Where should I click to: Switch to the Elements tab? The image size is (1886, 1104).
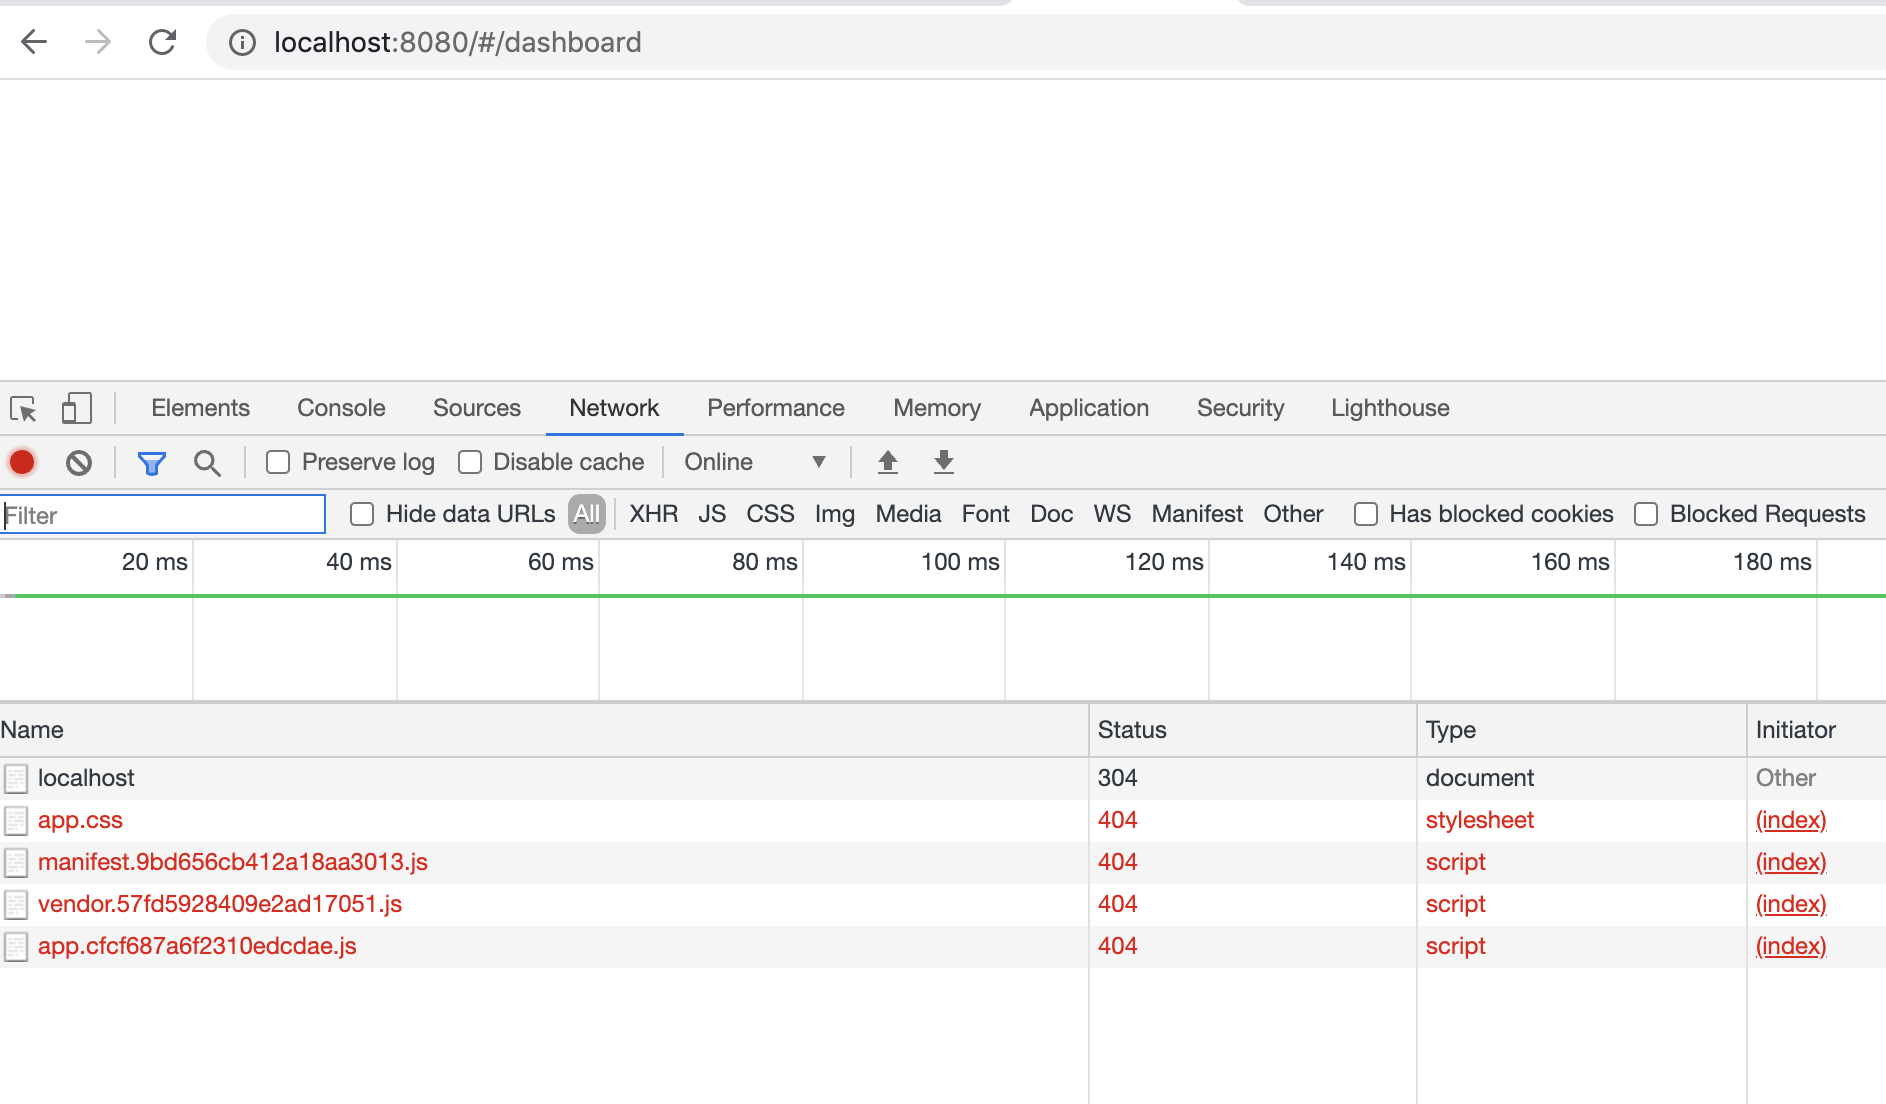click(x=200, y=408)
